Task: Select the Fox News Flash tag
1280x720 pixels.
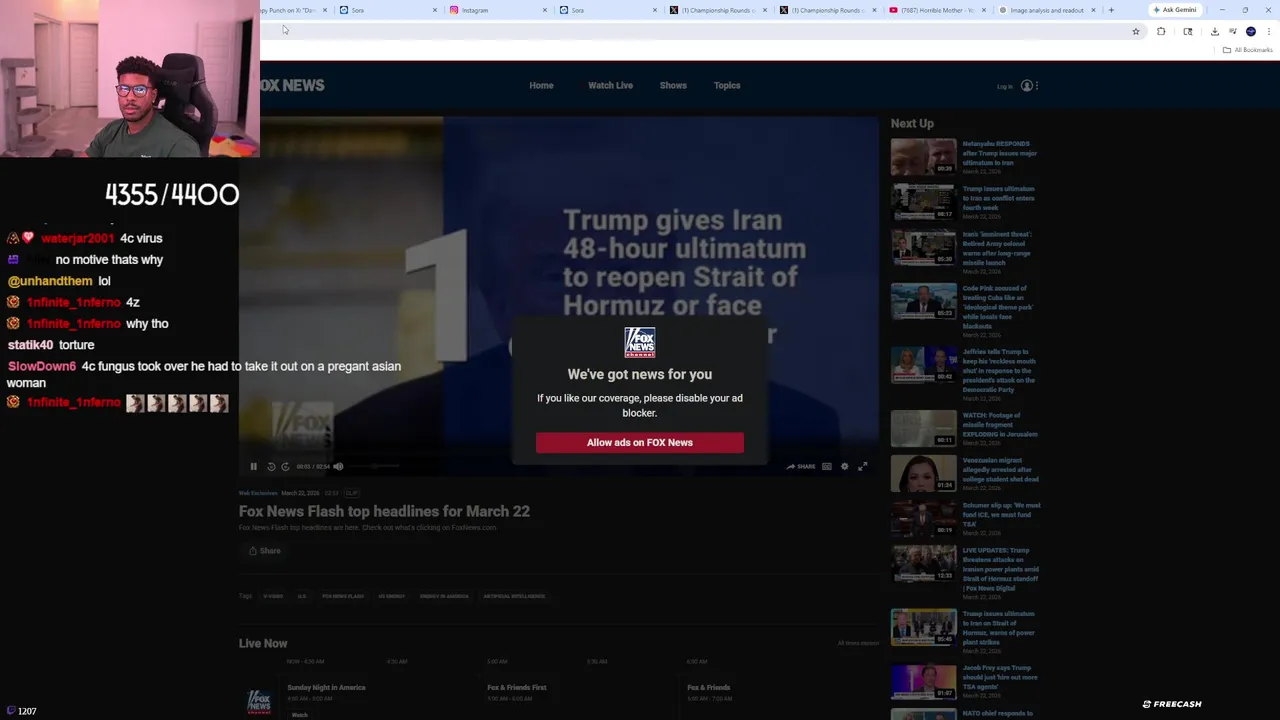Action: 343,596
